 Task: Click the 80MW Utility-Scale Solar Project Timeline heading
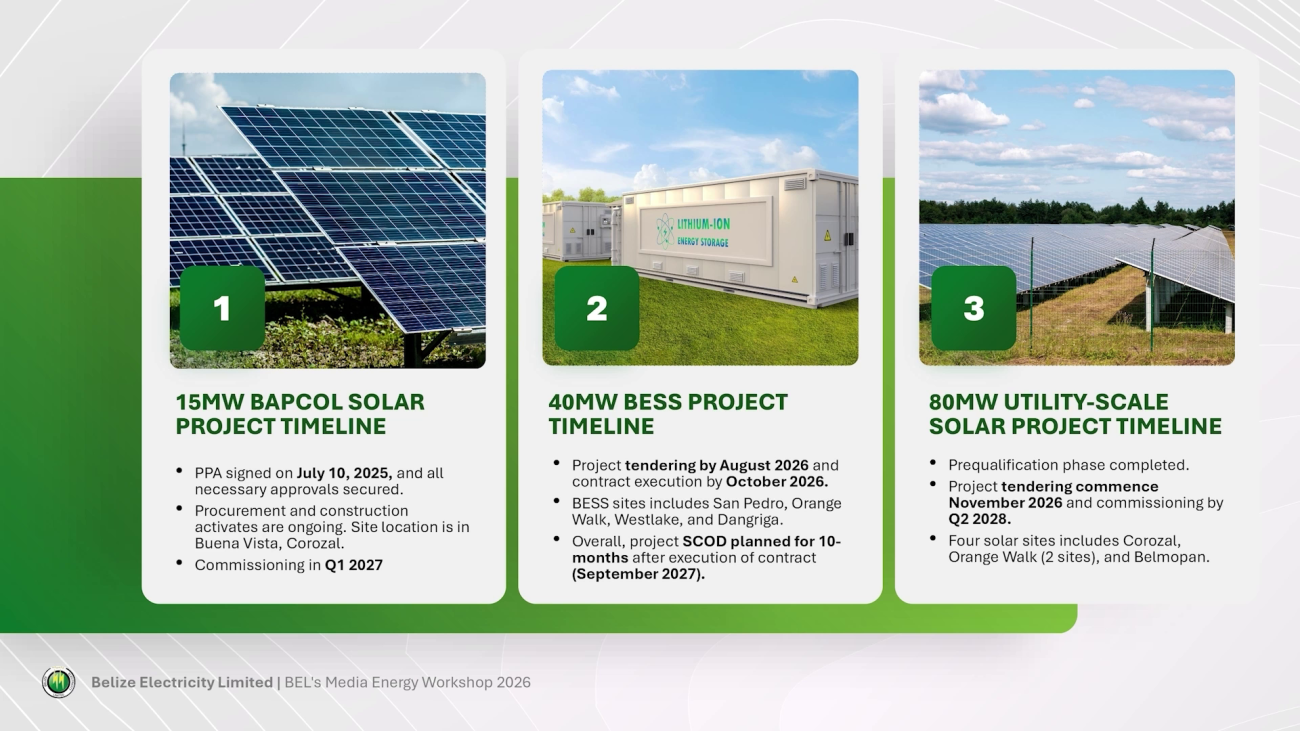pos(1075,414)
